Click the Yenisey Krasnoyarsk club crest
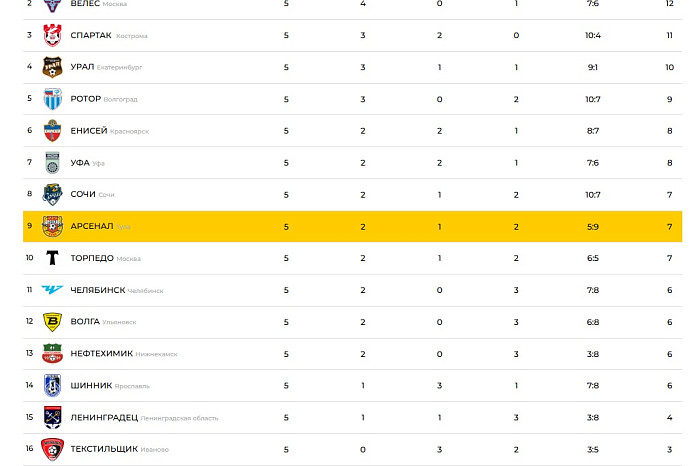The image size is (700, 466). pyautogui.click(x=52, y=131)
